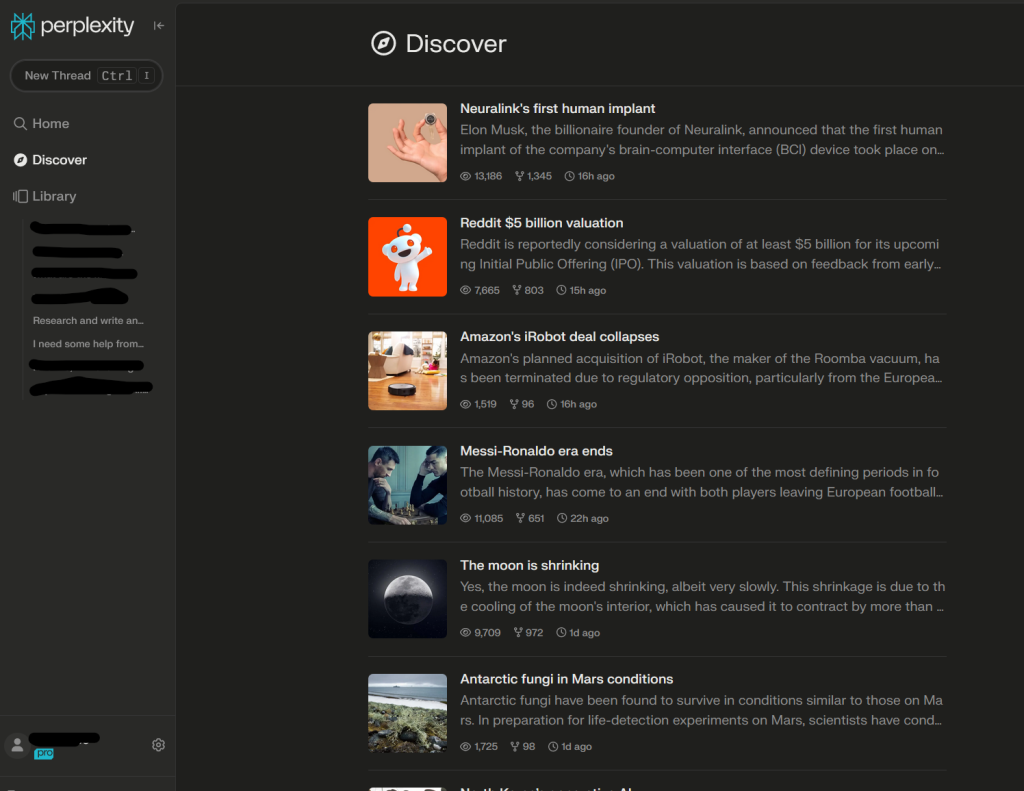Click the Antarctic fungi landscape thumbnail

coord(407,713)
